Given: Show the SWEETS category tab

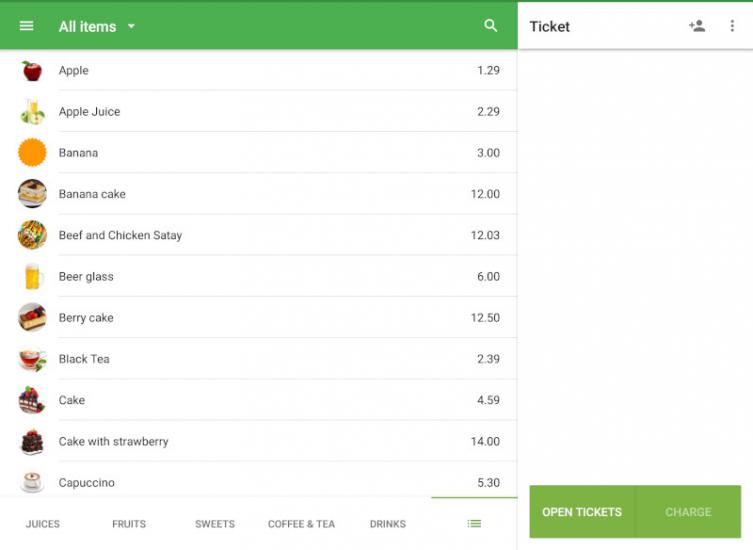Looking at the screenshot, I should click(215, 524).
